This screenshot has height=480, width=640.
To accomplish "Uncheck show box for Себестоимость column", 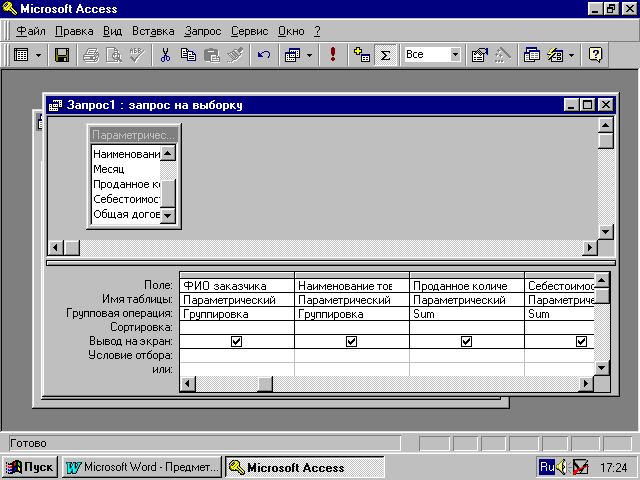I will click(x=581, y=341).
